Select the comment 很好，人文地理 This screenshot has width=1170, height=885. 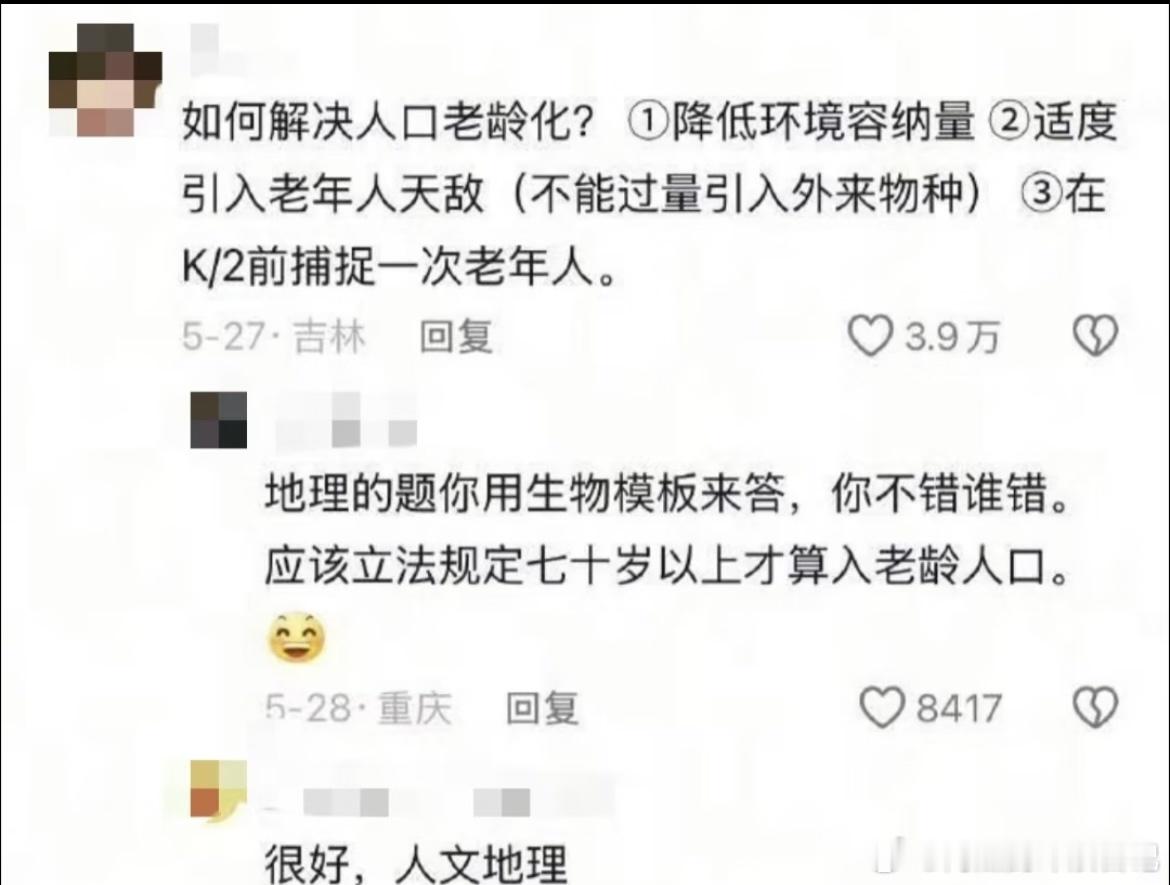416,863
